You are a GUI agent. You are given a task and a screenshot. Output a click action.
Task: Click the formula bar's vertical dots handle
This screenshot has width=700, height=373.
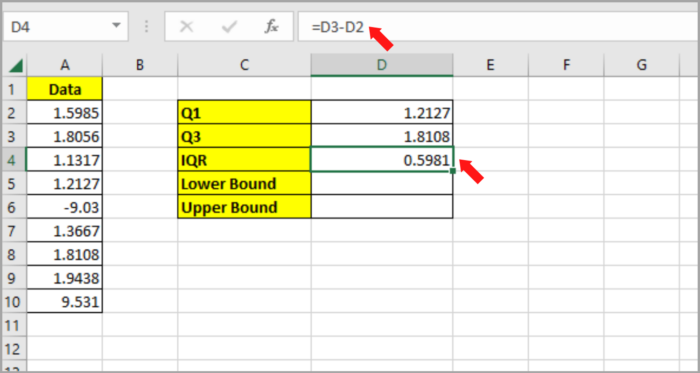146,27
